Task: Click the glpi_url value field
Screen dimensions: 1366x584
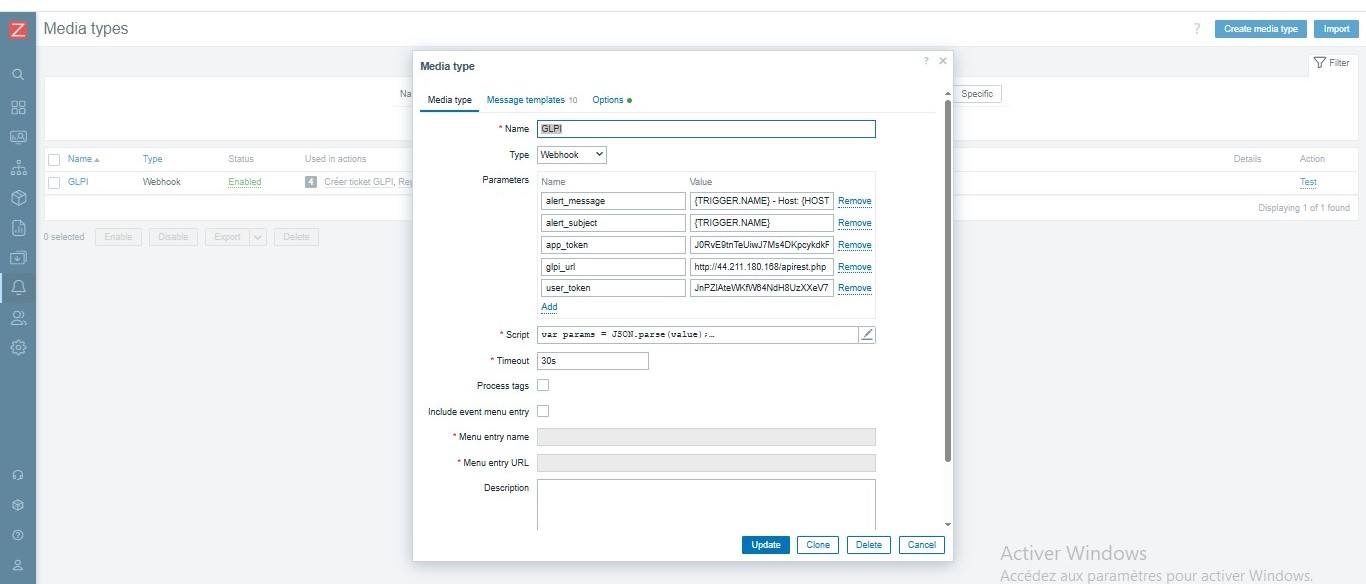Action: coord(762,267)
